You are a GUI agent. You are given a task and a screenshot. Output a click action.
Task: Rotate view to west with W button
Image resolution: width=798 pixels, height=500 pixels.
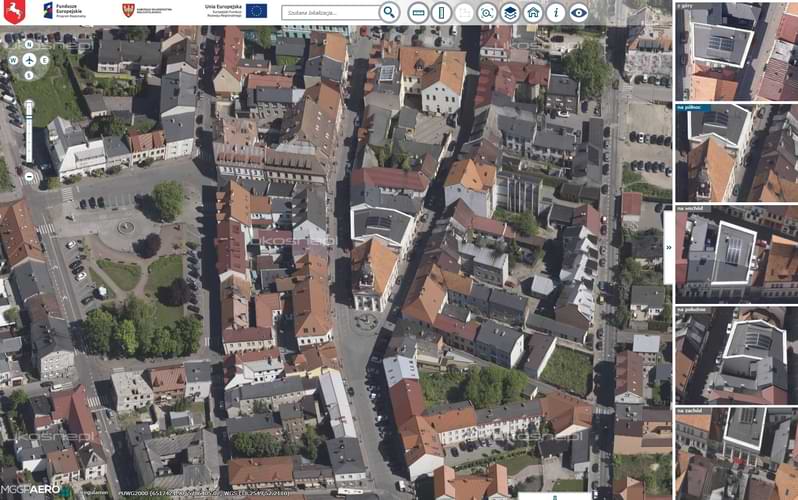(13, 60)
